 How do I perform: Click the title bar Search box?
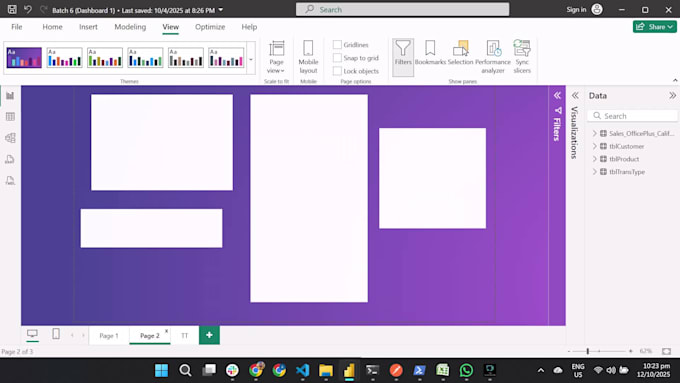[402, 9]
